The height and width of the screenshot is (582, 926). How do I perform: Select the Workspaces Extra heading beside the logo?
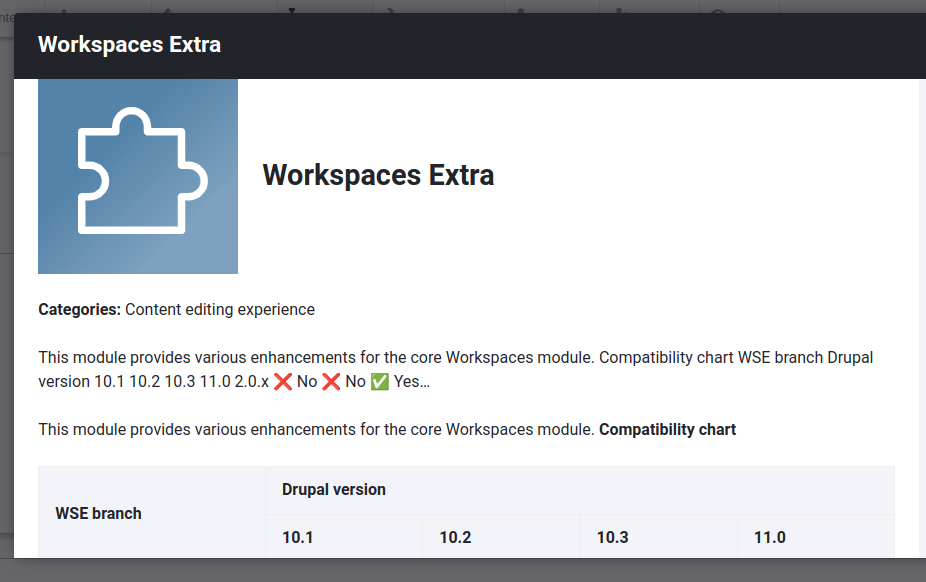coord(378,176)
